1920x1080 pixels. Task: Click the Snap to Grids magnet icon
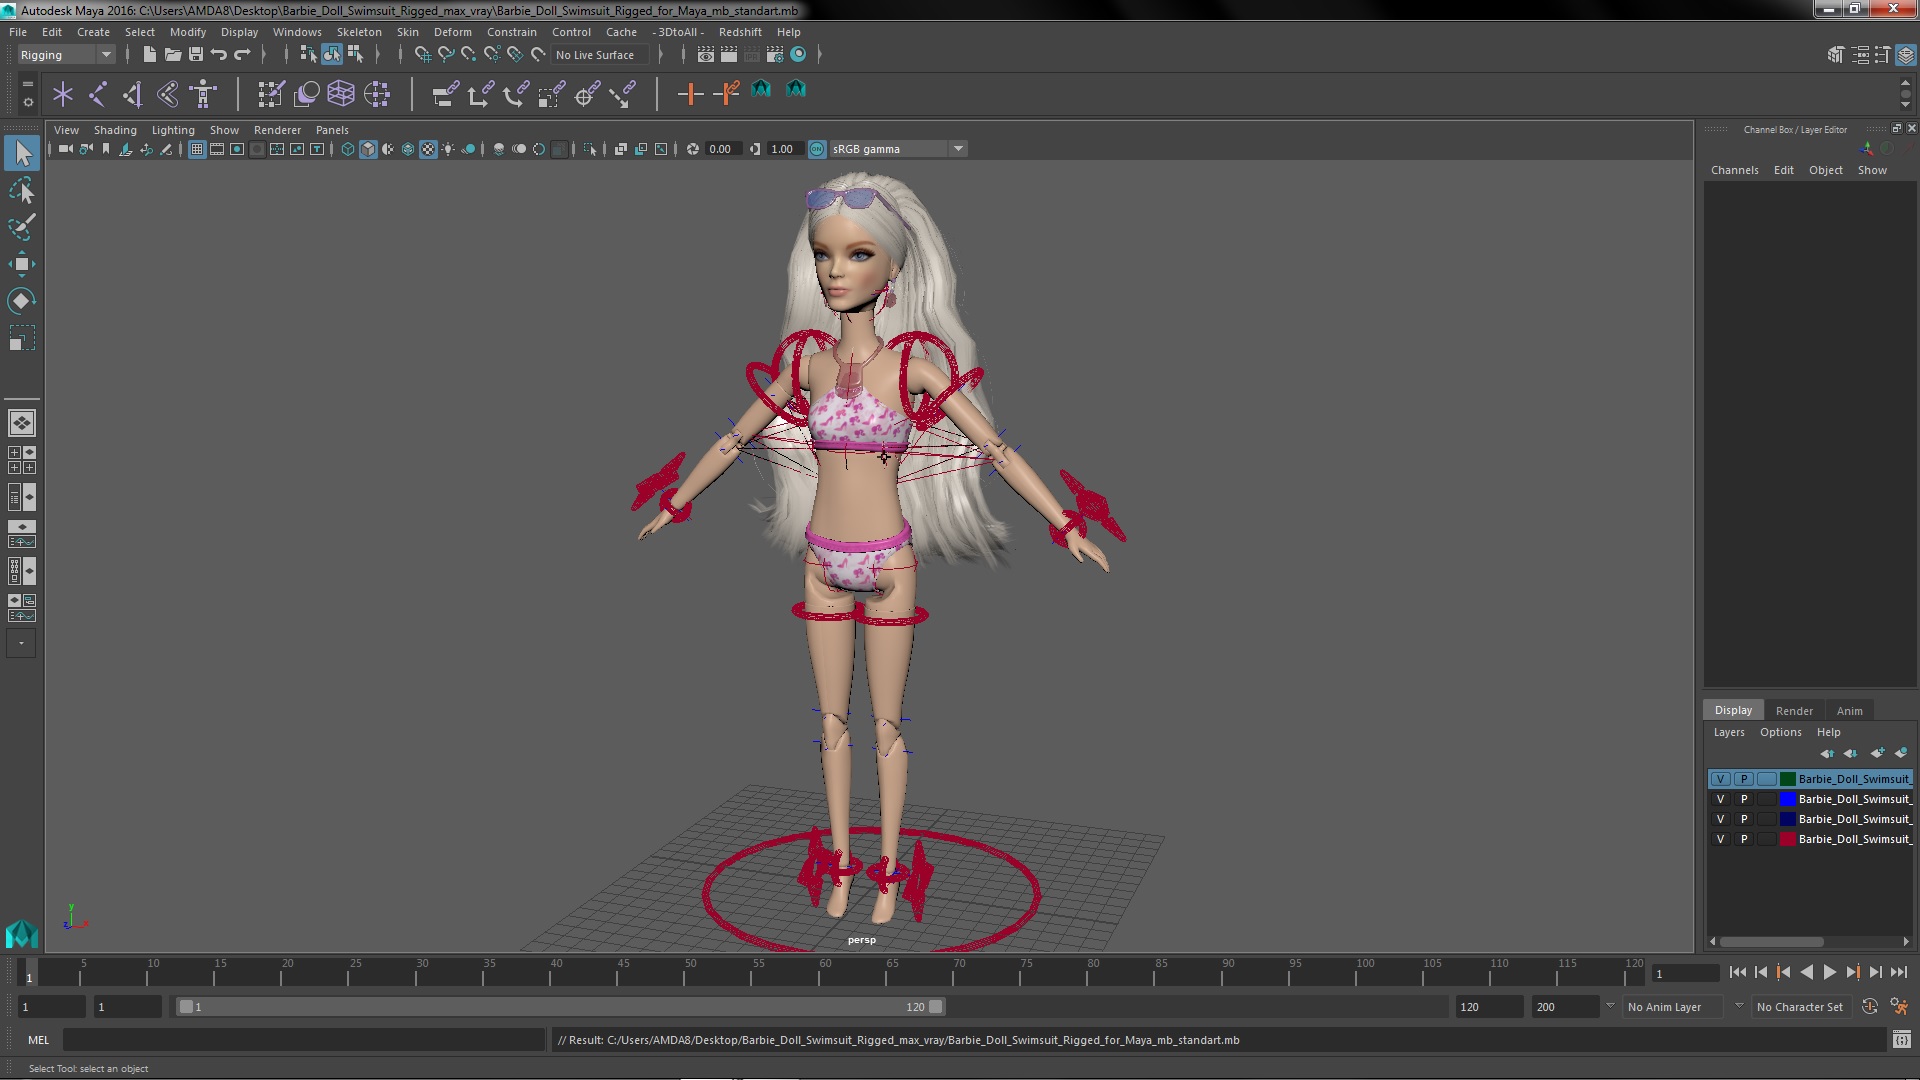pos(423,55)
